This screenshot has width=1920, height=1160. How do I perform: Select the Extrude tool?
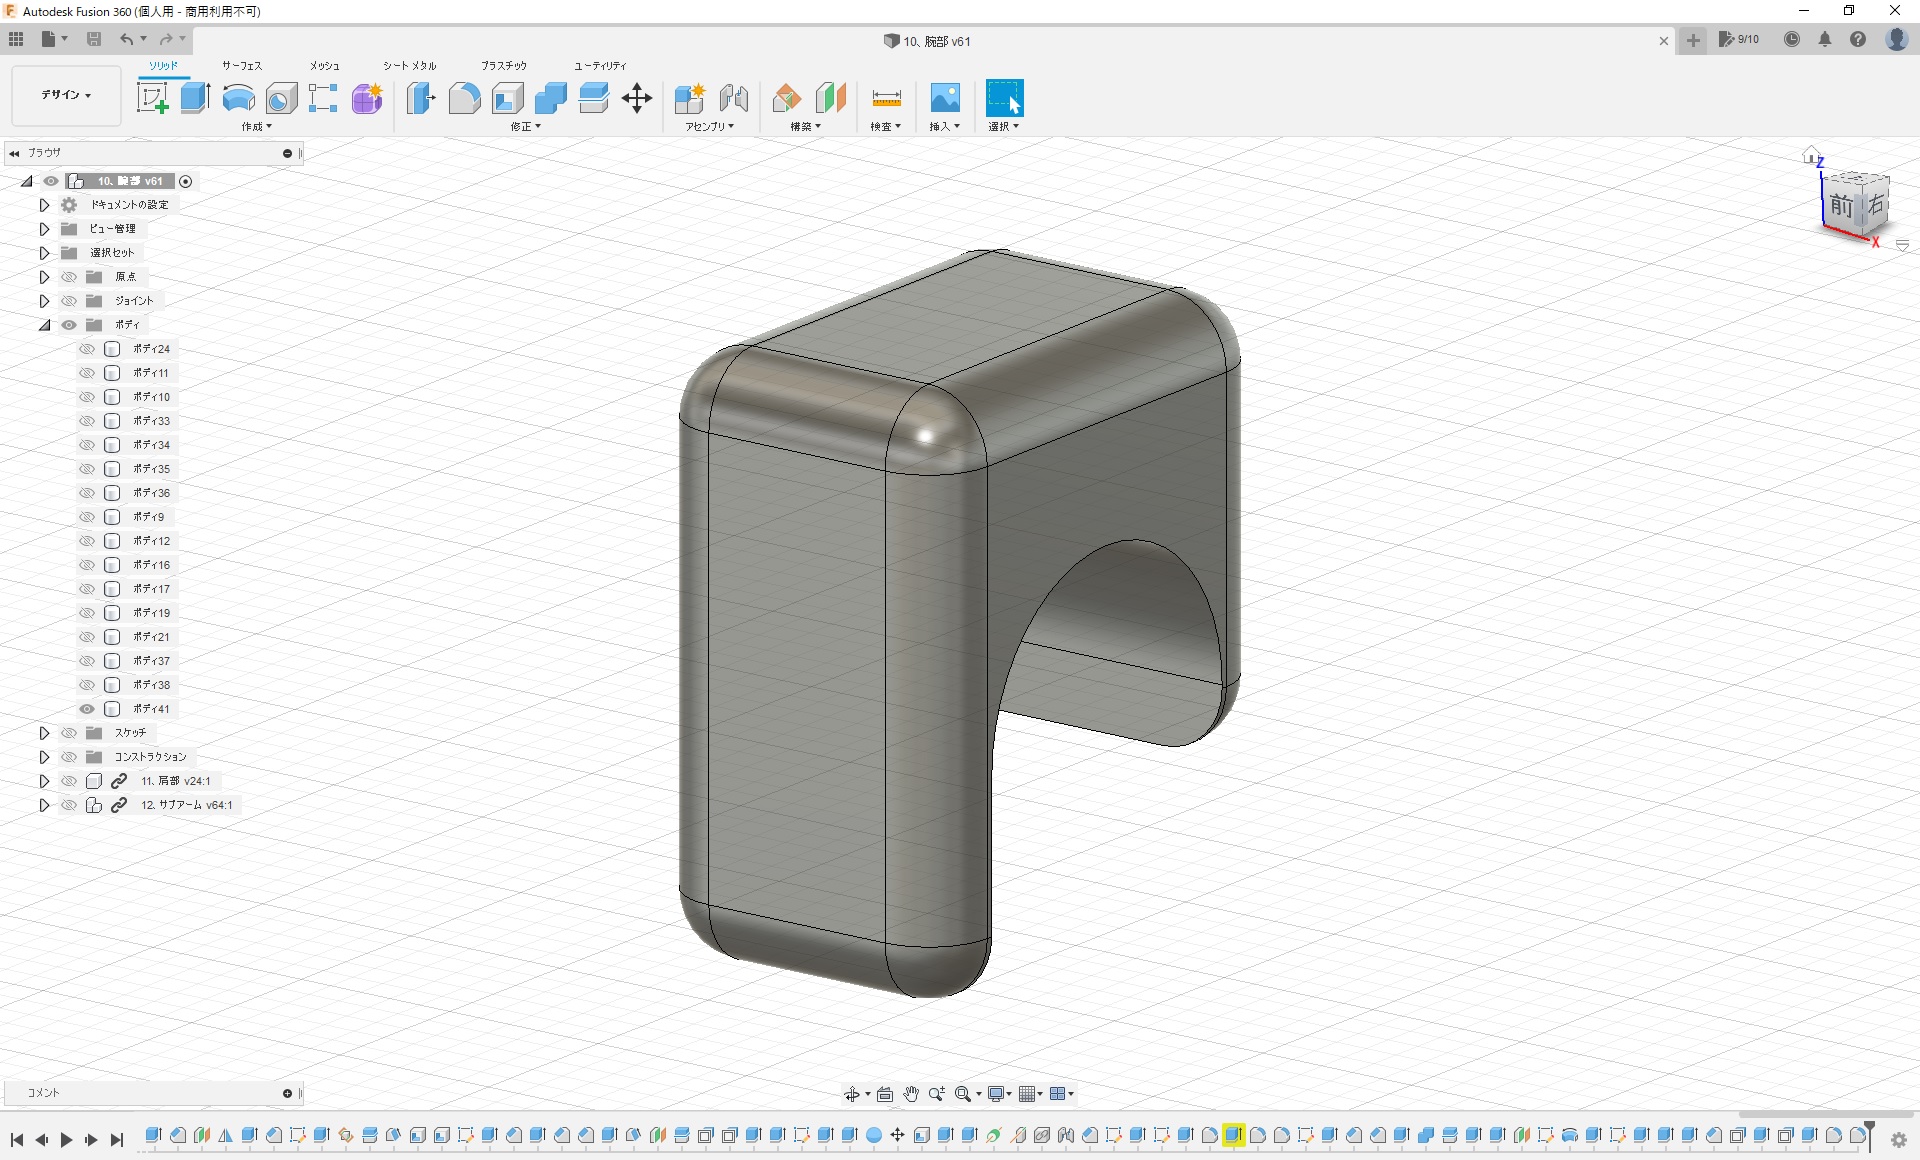[x=195, y=98]
